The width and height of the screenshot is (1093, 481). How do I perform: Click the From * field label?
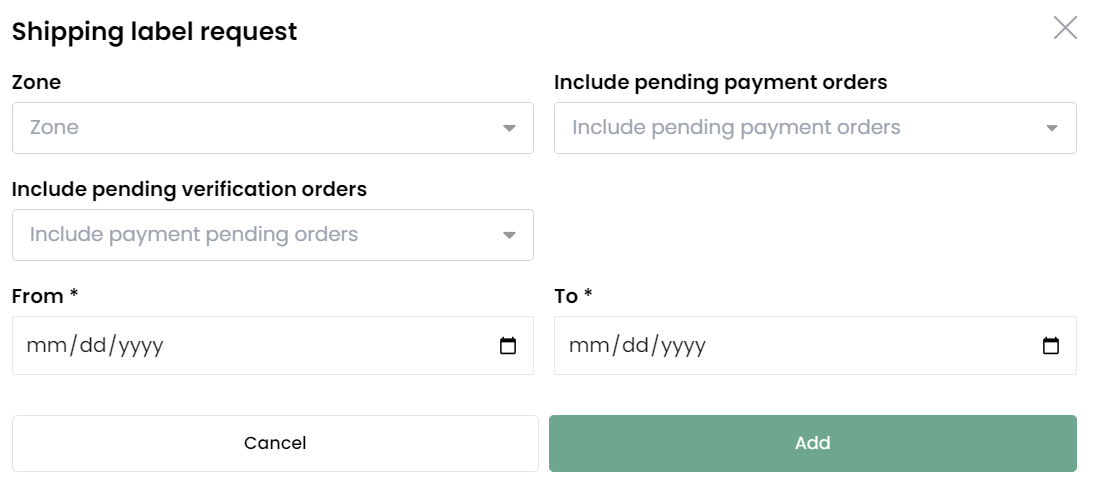(45, 296)
